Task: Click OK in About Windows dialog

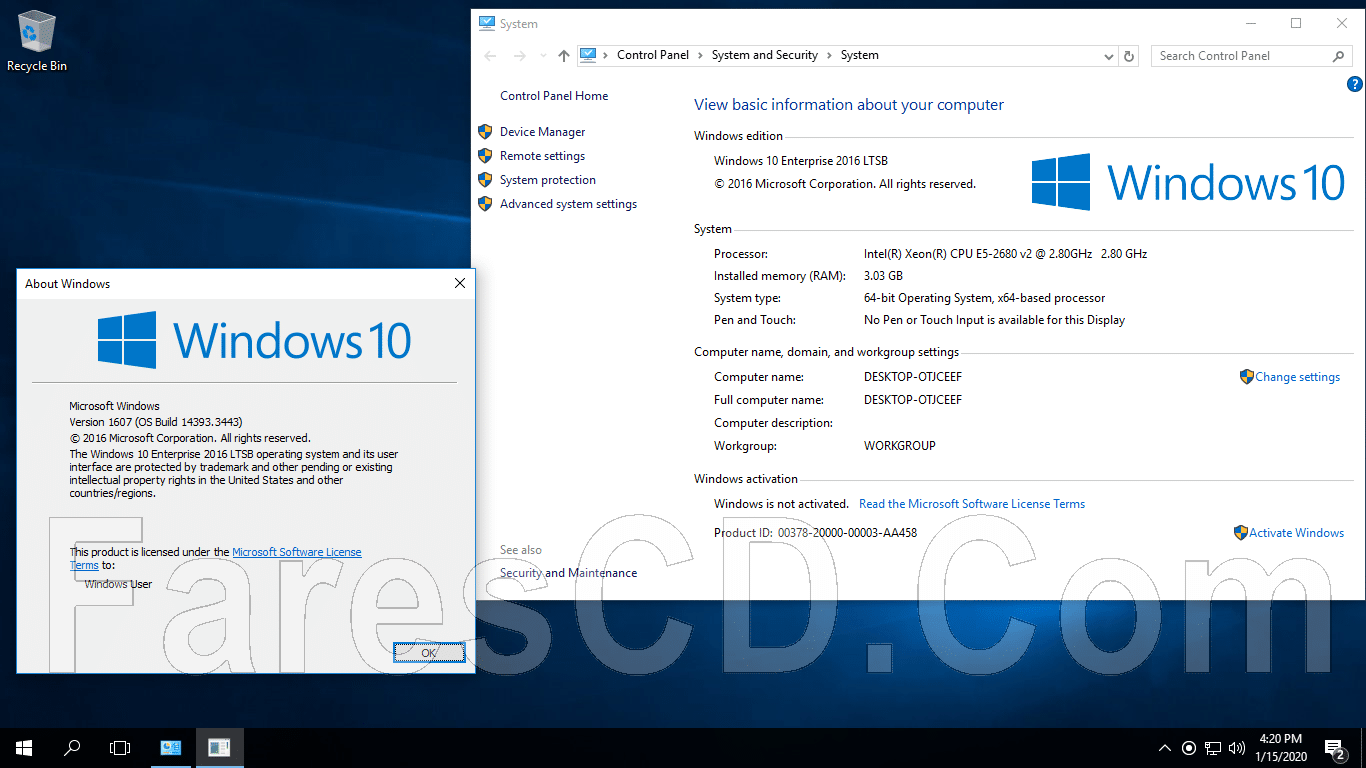Action: click(x=429, y=652)
